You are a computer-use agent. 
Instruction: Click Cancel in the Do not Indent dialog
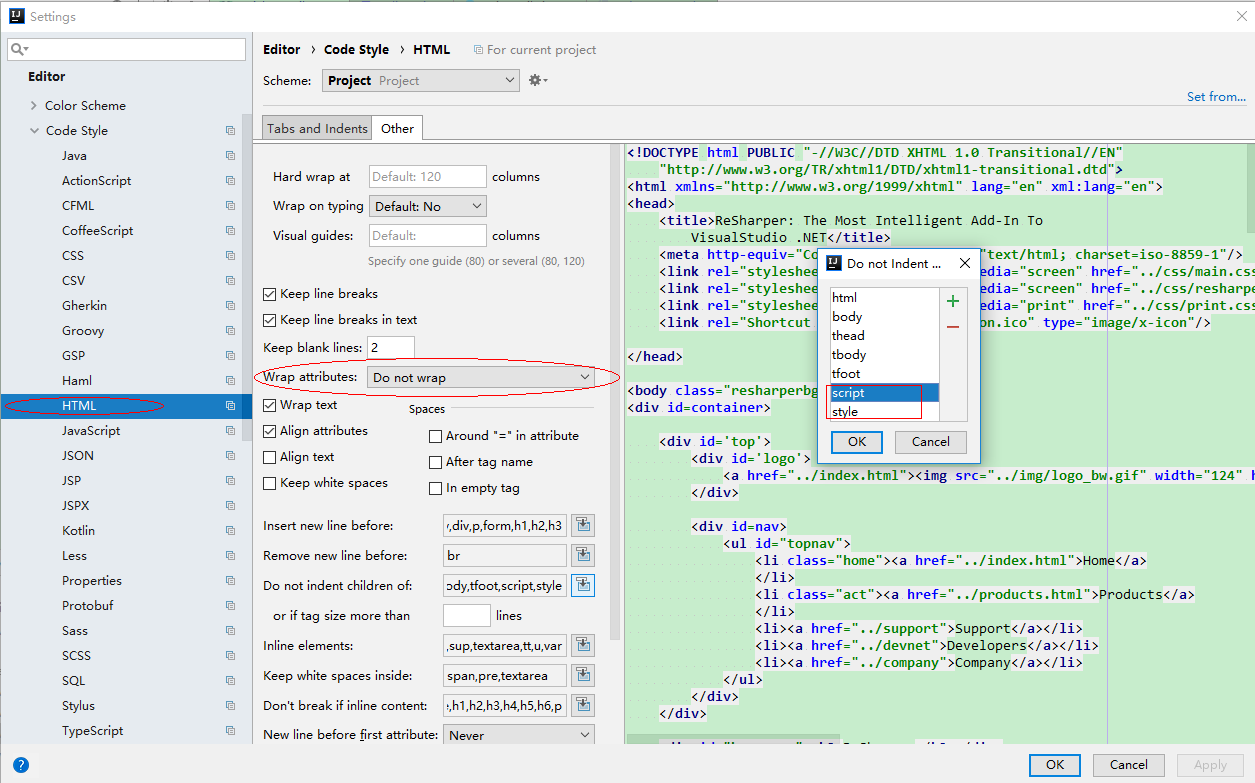931,442
